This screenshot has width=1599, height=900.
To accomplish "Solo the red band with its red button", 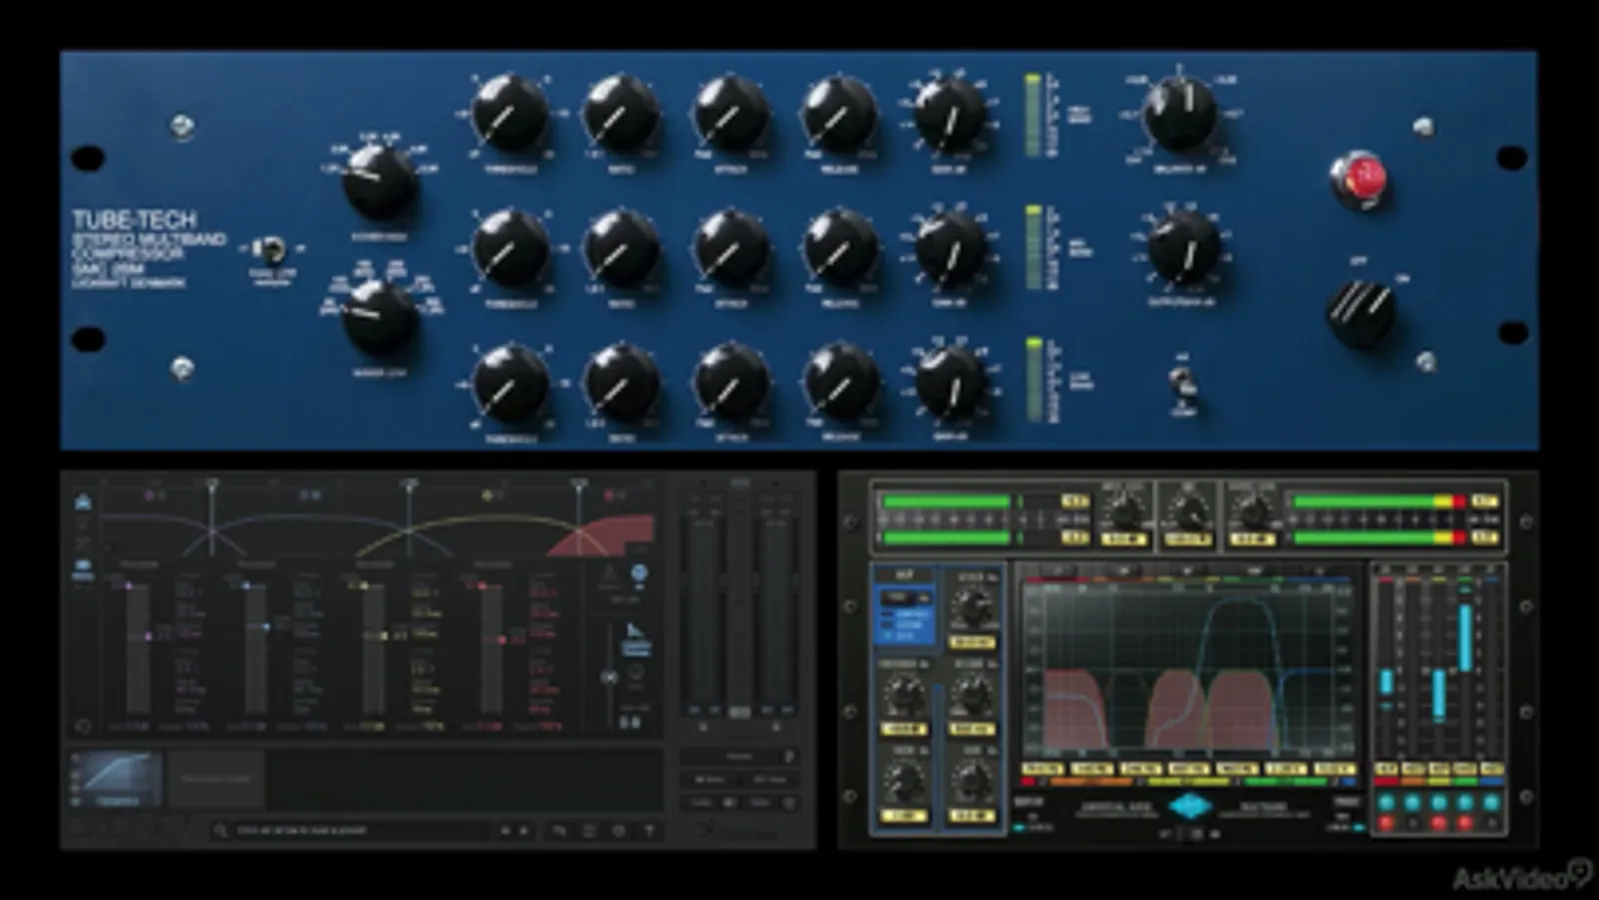I will (1386, 823).
